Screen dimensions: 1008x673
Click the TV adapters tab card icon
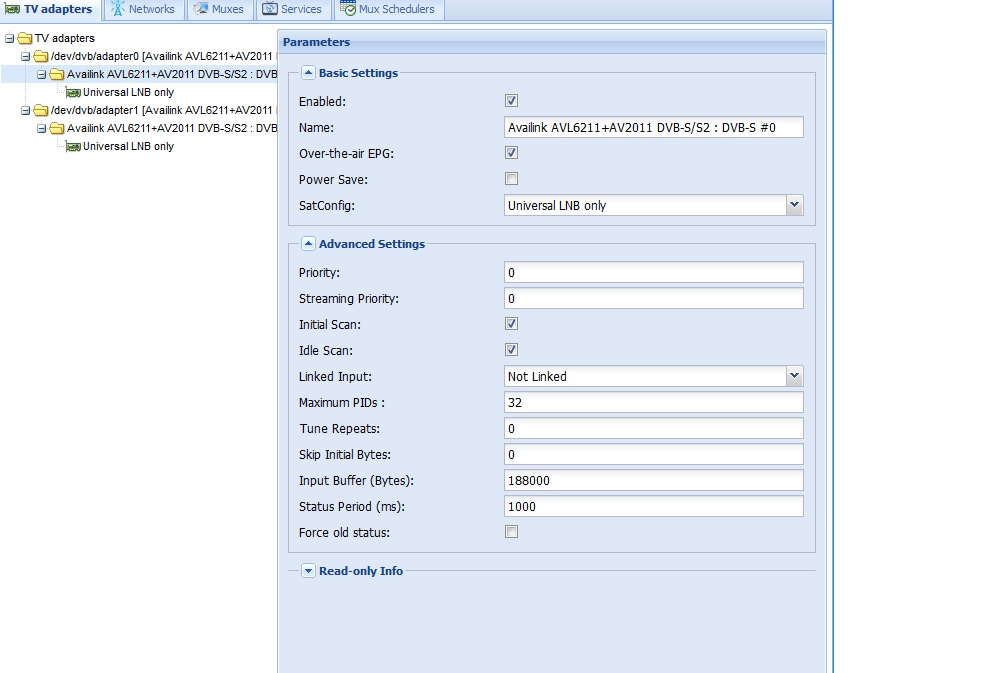click(x=12, y=9)
